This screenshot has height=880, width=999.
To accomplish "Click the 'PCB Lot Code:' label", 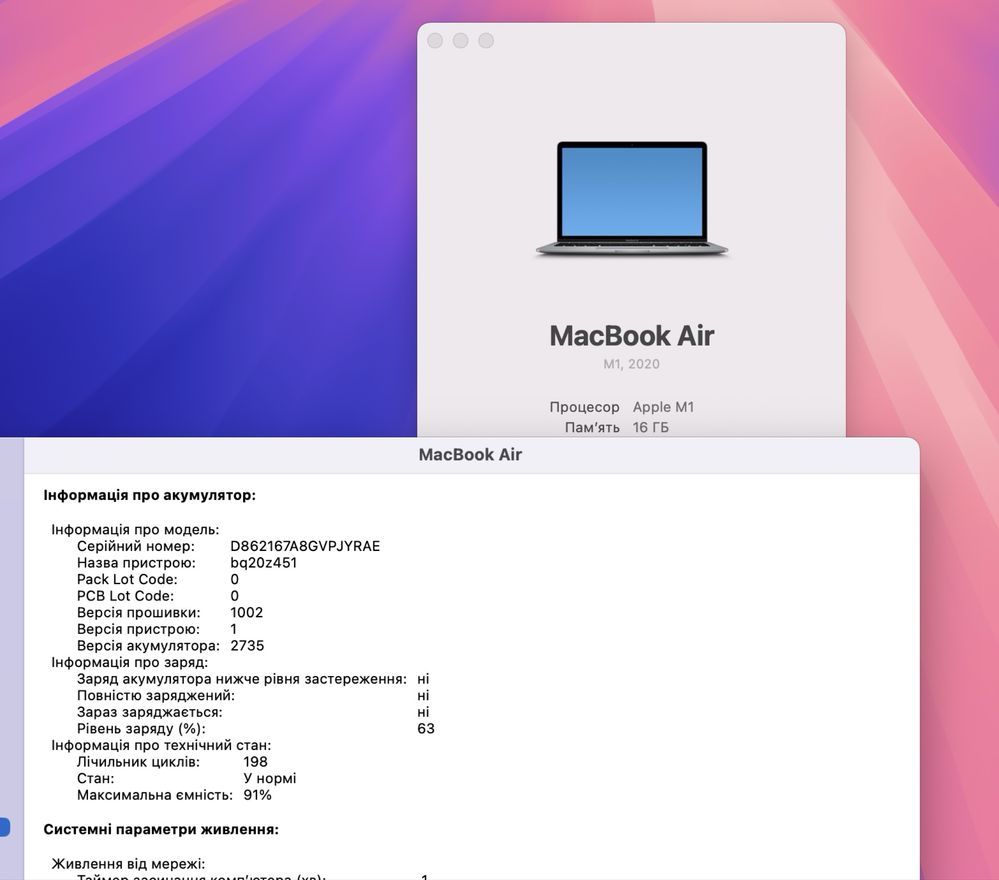I will [126, 596].
